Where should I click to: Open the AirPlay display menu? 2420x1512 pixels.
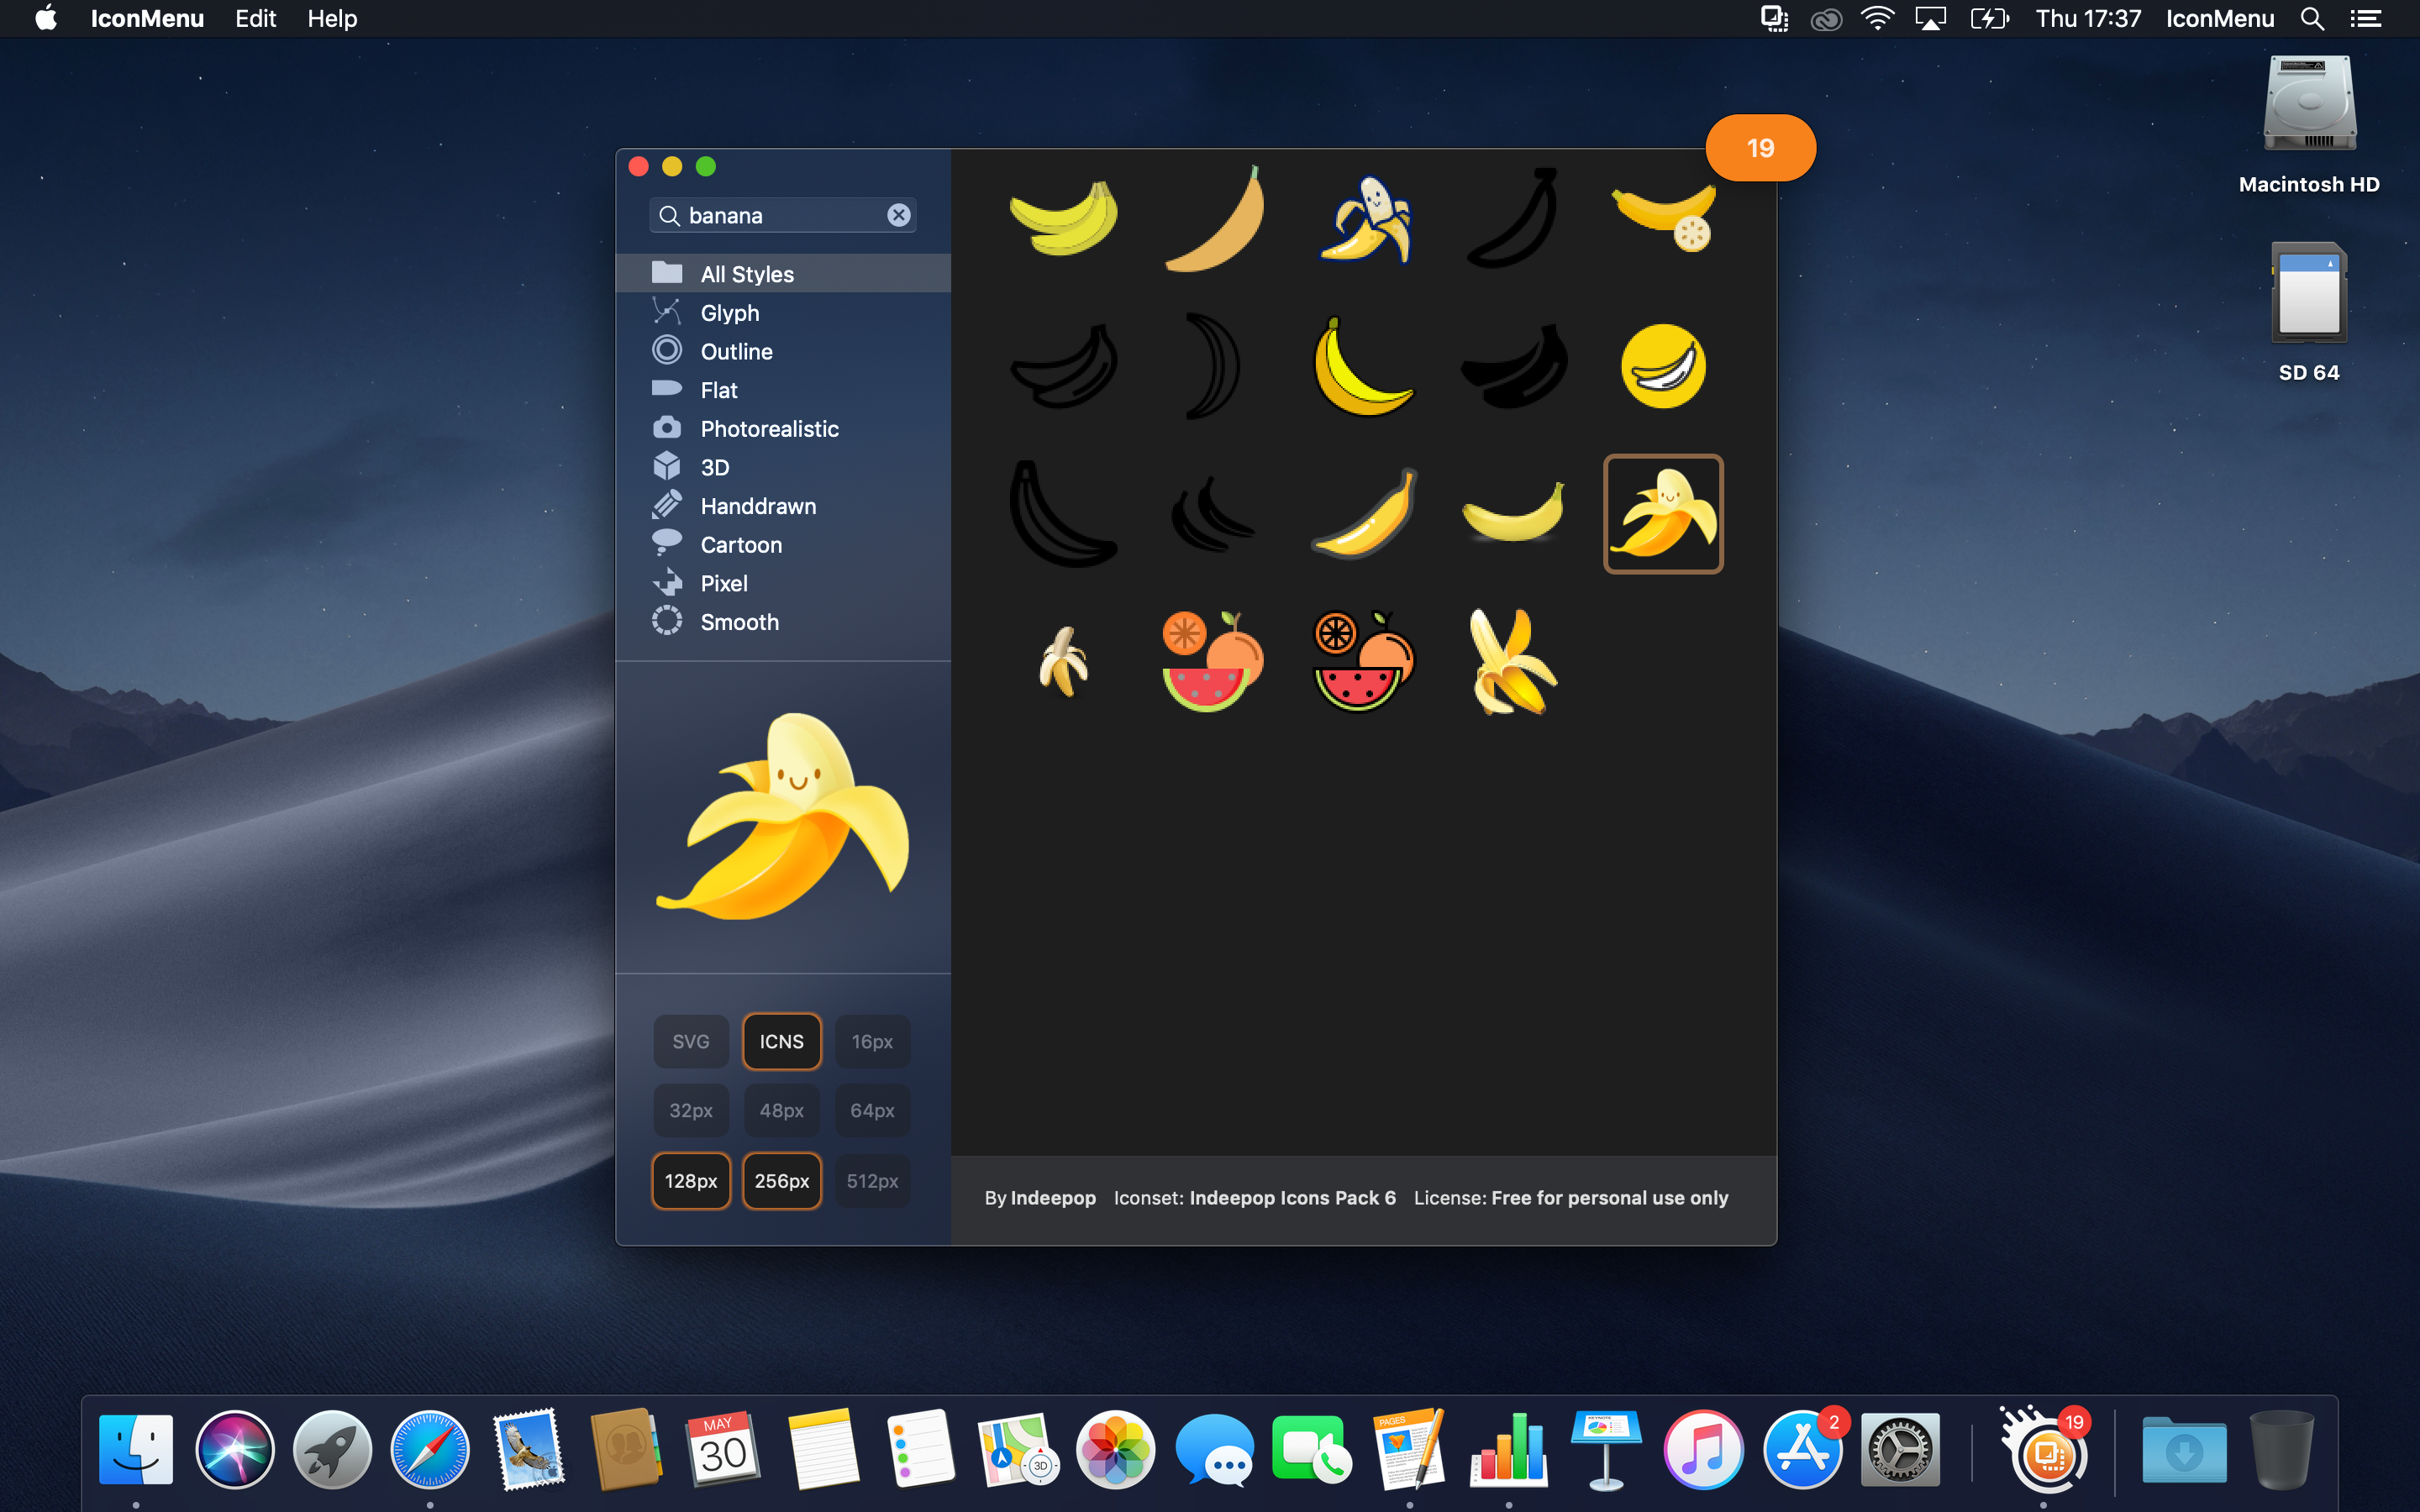(x=1930, y=18)
